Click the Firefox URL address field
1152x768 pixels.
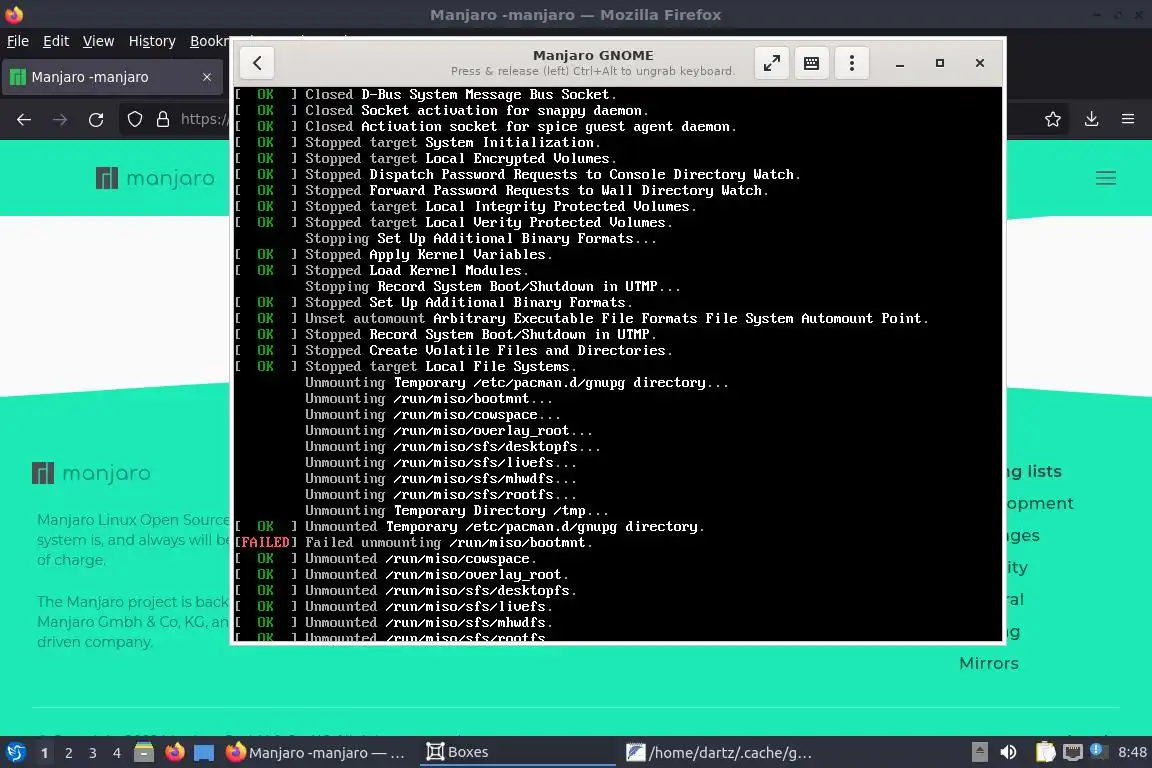click(x=204, y=119)
